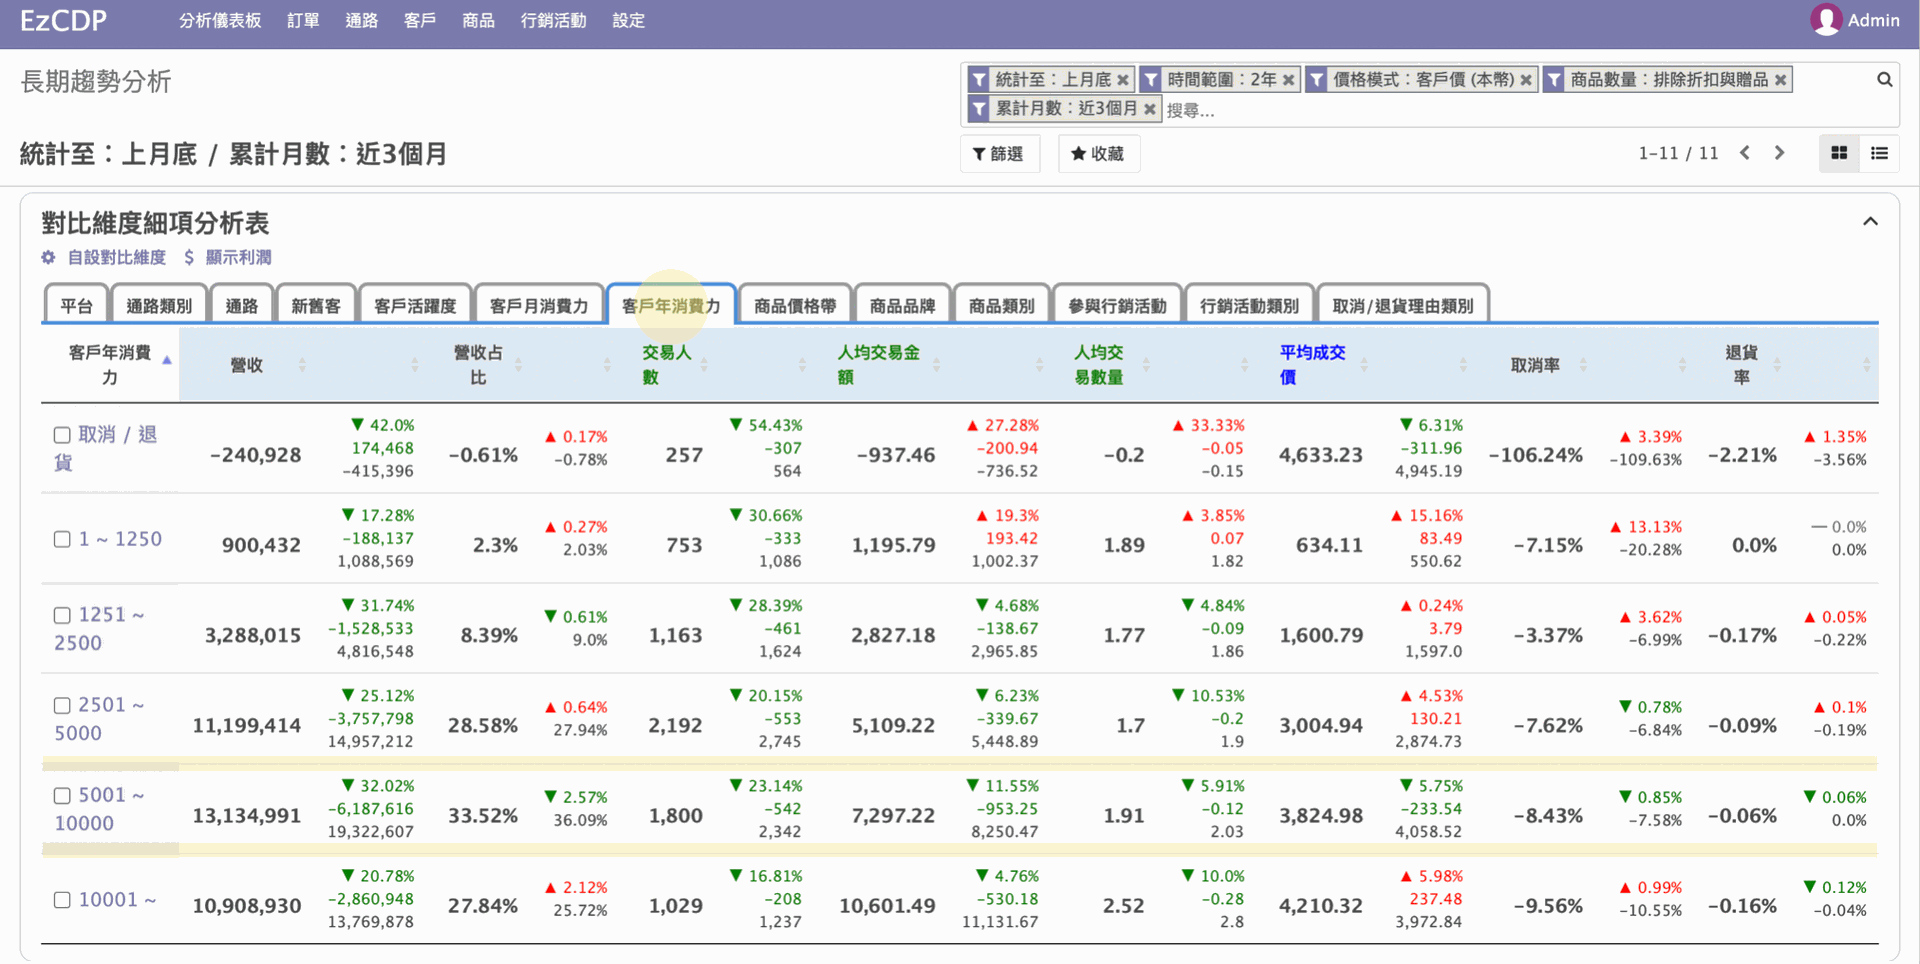Screen dimensions: 1920x964
Task: Switch to the 參與行銷活動 tab
Action: [1117, 306]
